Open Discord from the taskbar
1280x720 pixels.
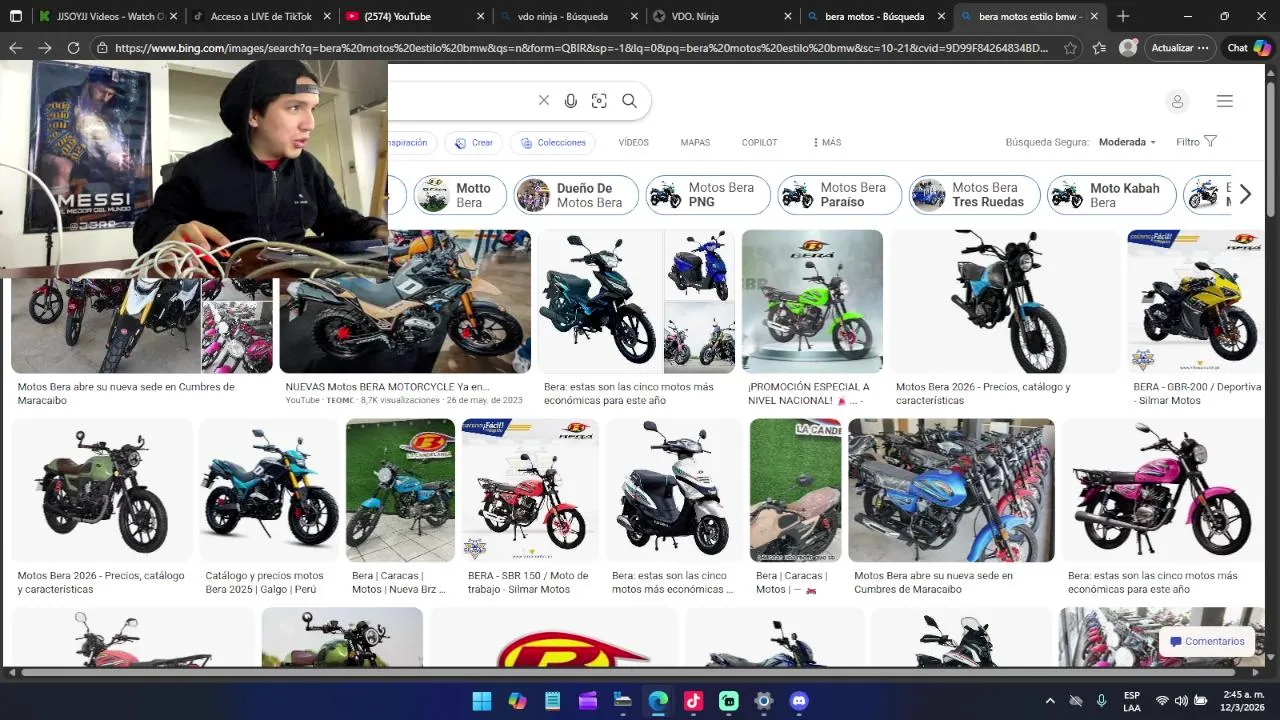point(799,701)
